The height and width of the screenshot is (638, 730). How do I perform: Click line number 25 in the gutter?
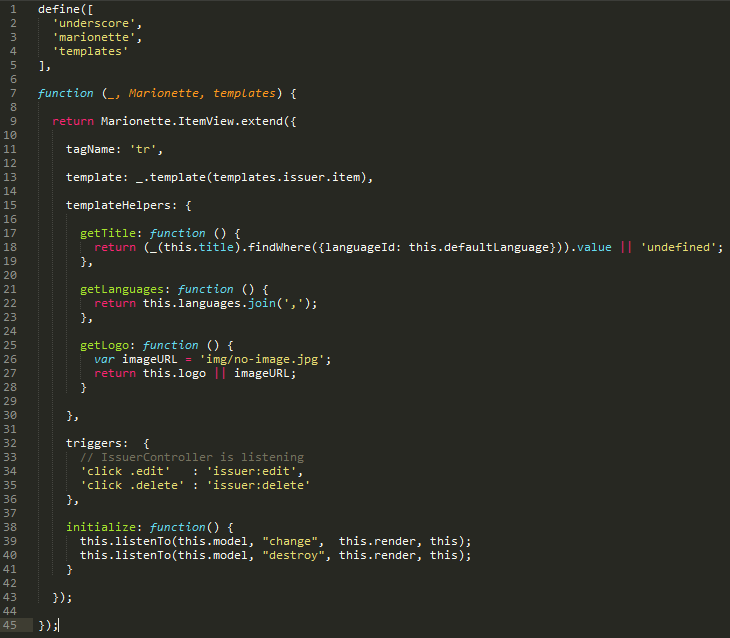tap(10, 345)
